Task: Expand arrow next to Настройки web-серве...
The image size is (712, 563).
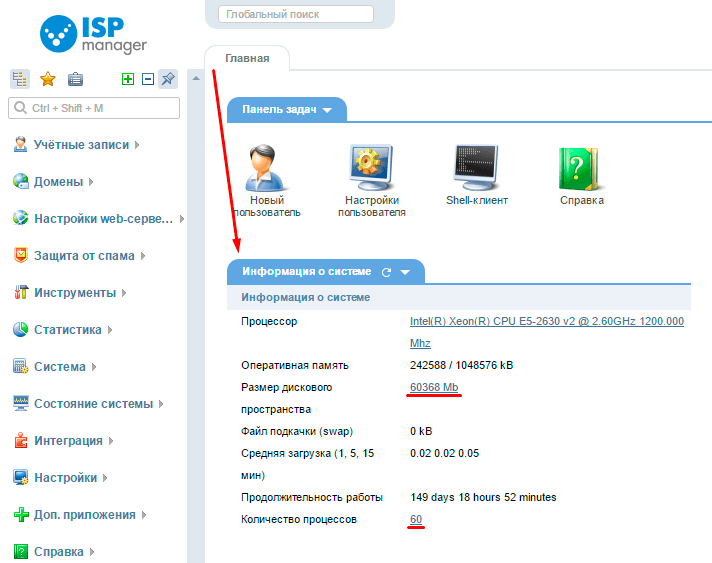Action: coord(182,219)
